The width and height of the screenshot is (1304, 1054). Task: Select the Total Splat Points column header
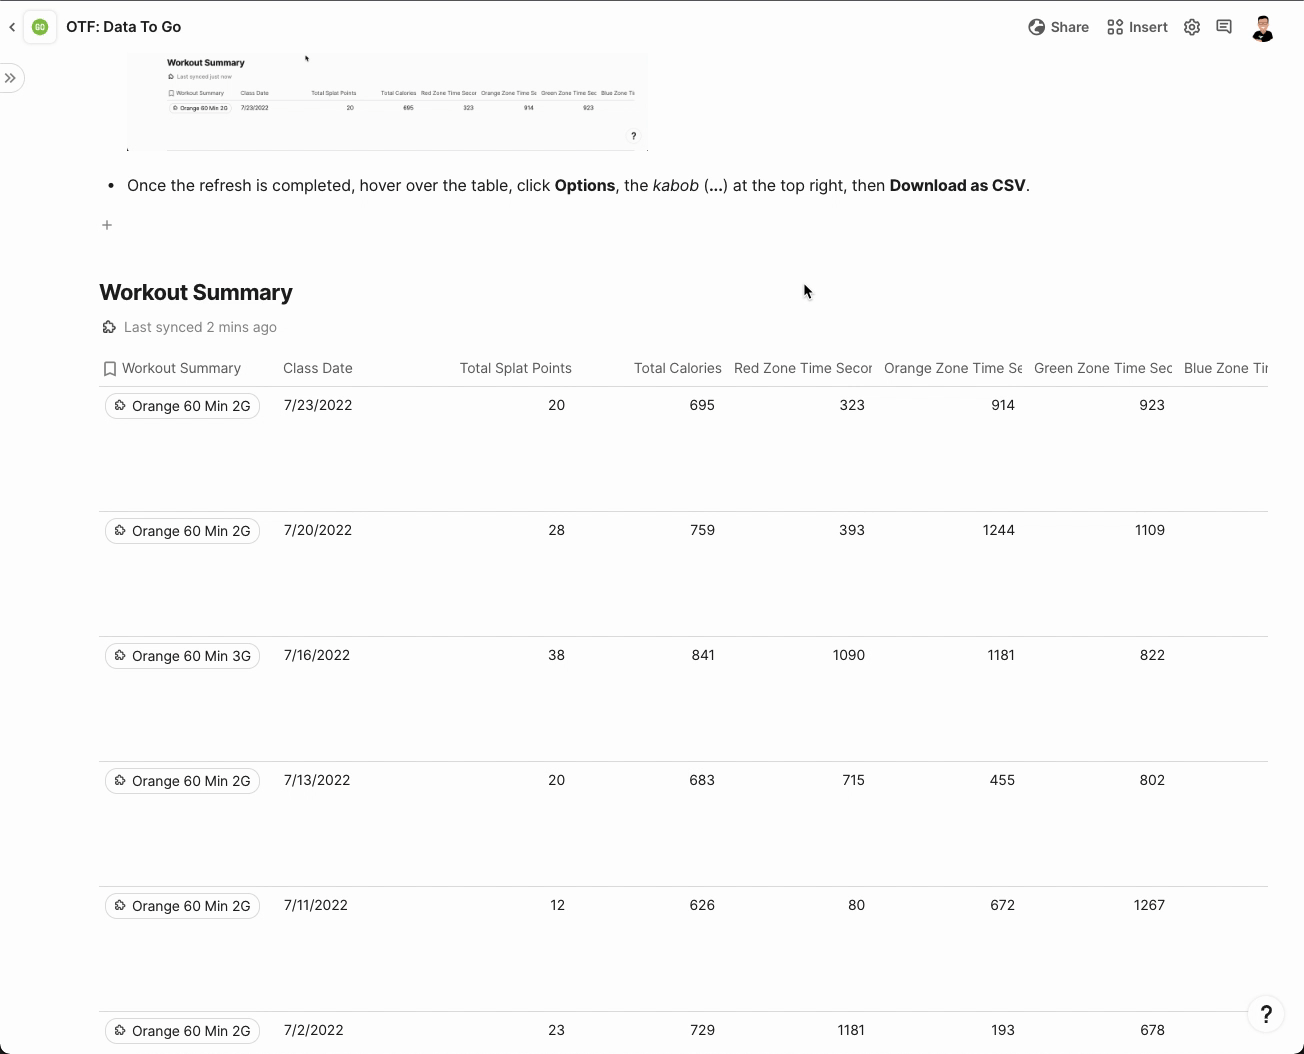(x=516, y=368)
